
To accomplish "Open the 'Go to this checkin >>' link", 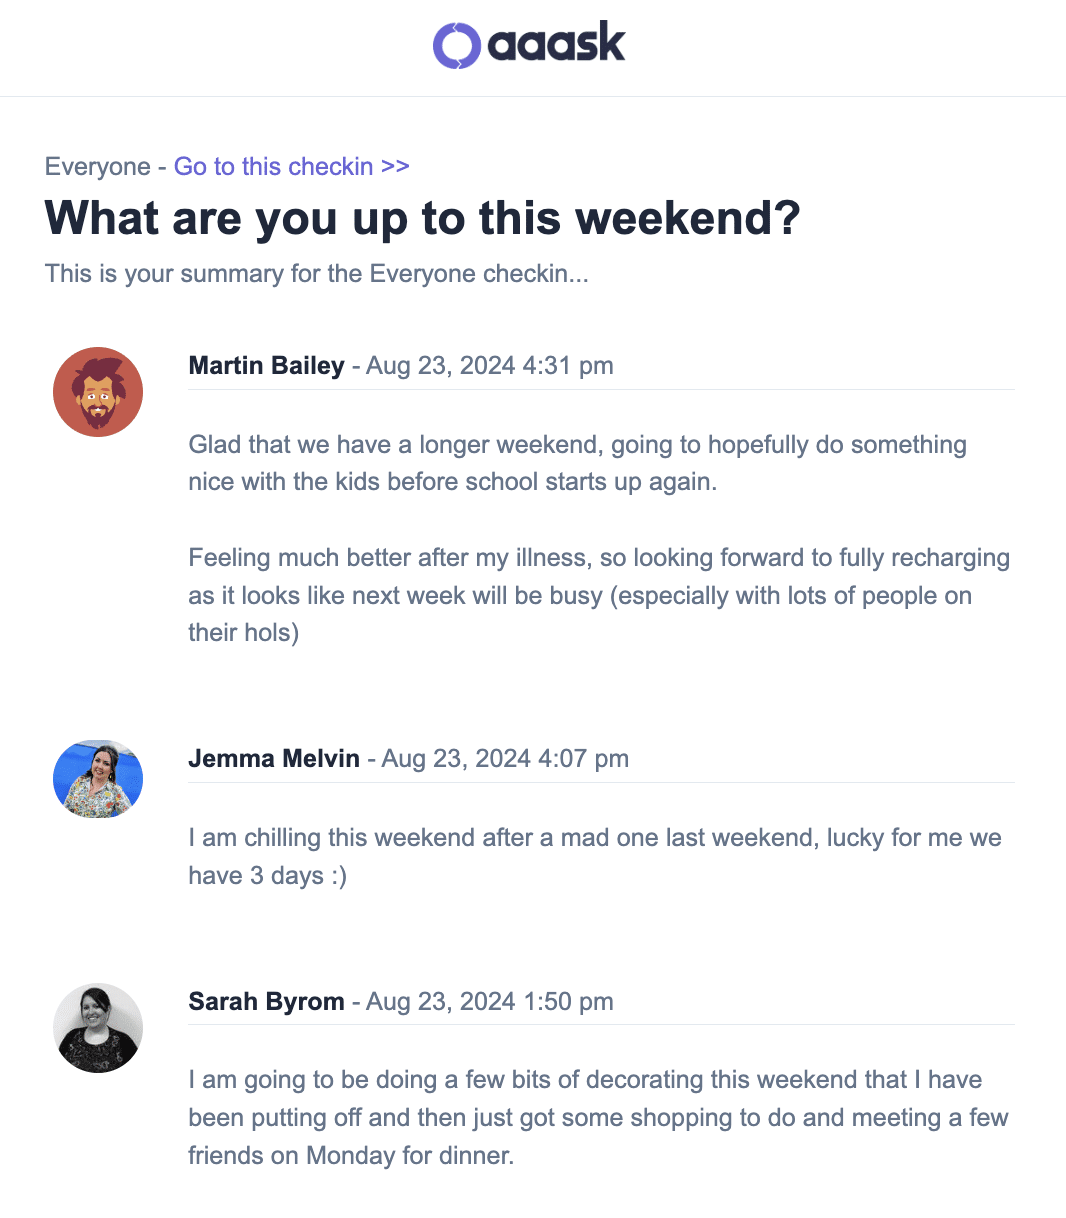I will pyautogui.click(x=292, y=166).
